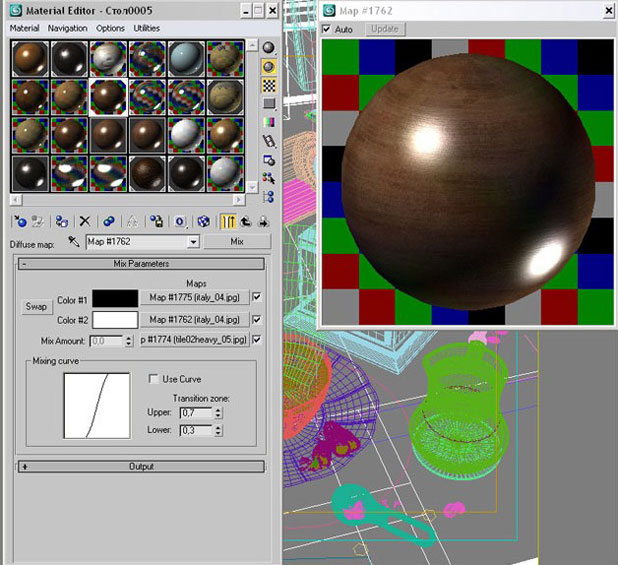Toggle Show End Result icon
The height and width of the screenshot is (565, 618).
pyautogui.click(x=227, y=221)
